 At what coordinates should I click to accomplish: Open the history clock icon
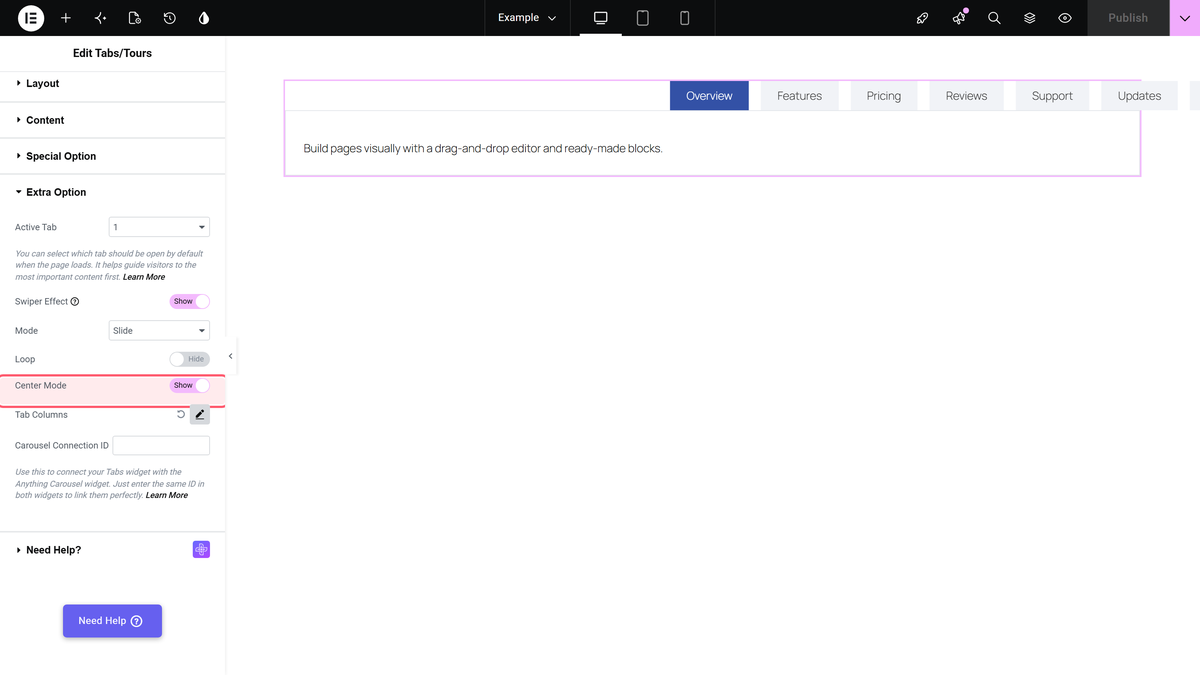[170, 18]
